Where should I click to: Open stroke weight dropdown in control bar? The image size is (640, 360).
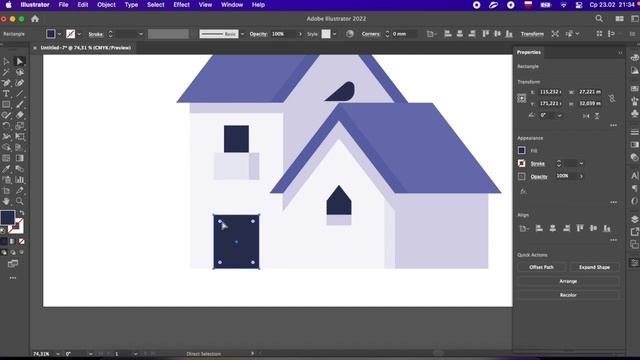click(141, 34)
